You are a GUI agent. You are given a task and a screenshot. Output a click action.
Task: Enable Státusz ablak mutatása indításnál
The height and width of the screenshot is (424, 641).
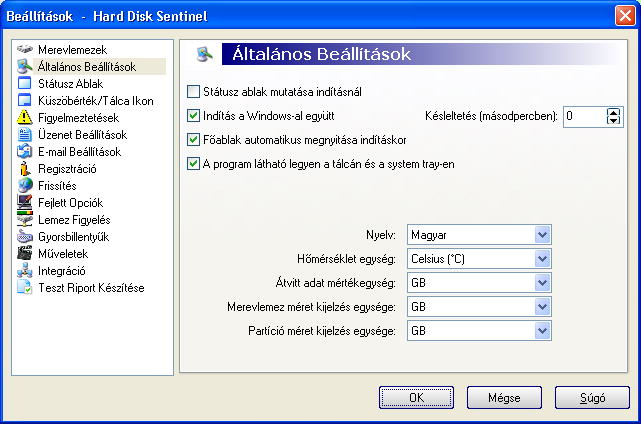(193, 92)
